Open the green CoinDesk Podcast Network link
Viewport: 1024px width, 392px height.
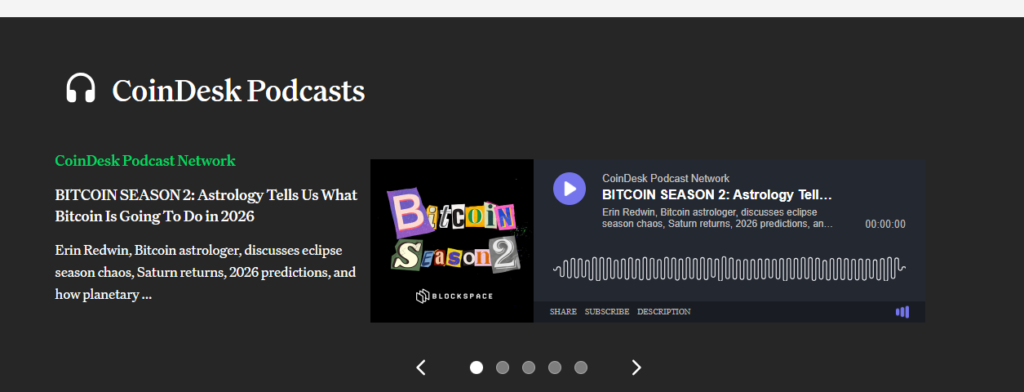(x=145, y=161)
